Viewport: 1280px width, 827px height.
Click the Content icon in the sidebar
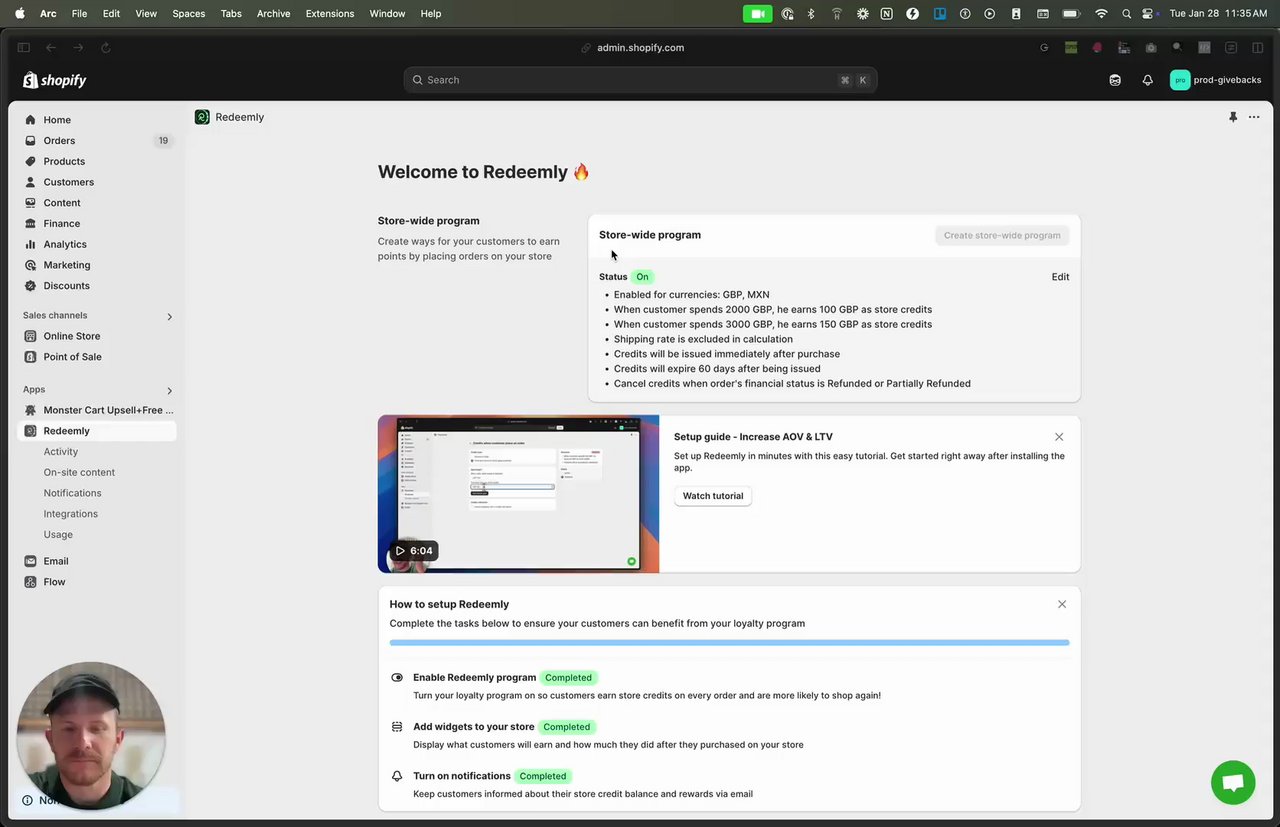(x=30, y=203)
